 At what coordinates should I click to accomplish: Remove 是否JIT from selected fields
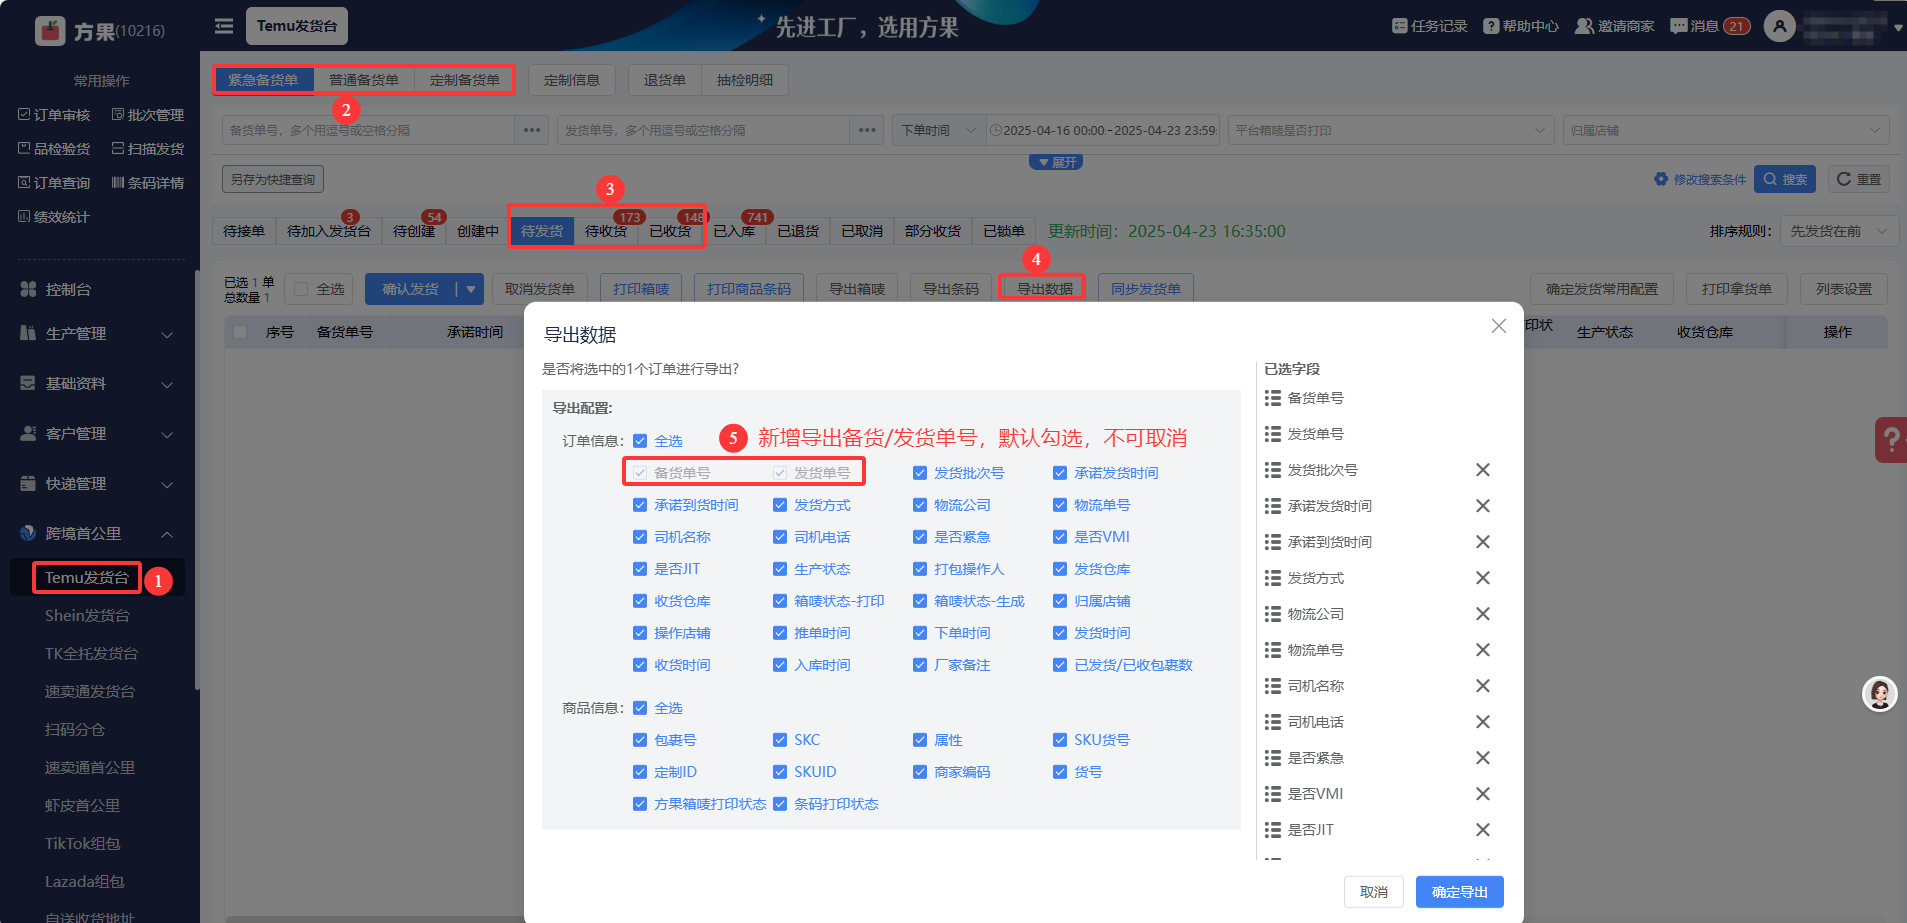pos(1483,830)
